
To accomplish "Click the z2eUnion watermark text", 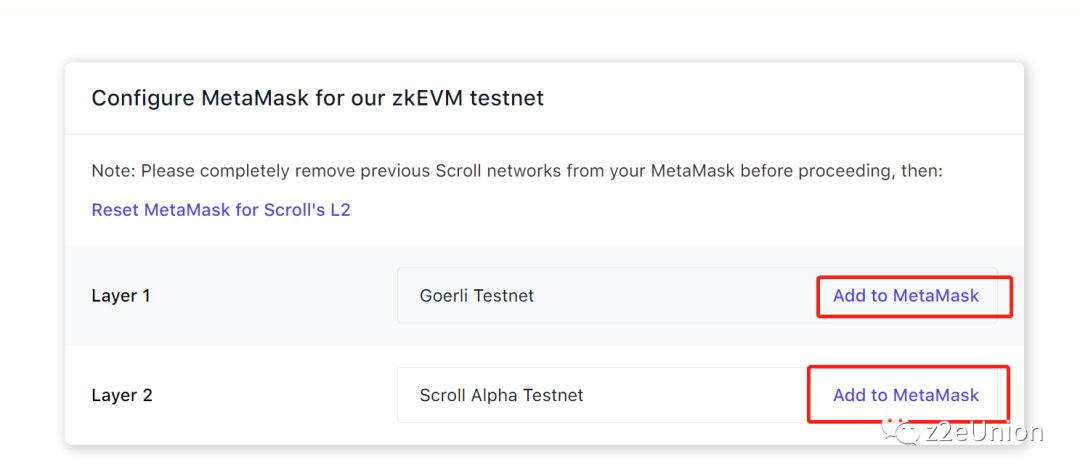I will [986, 432].
